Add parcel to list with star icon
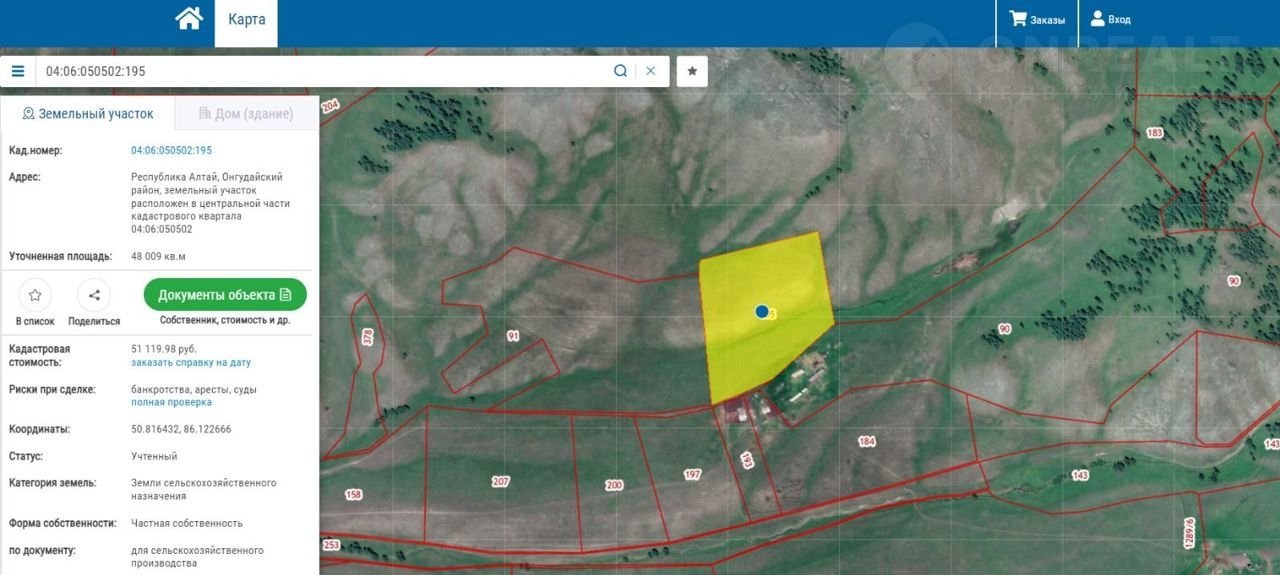The width and height of the screenshot is (1280, 575). 35,295
